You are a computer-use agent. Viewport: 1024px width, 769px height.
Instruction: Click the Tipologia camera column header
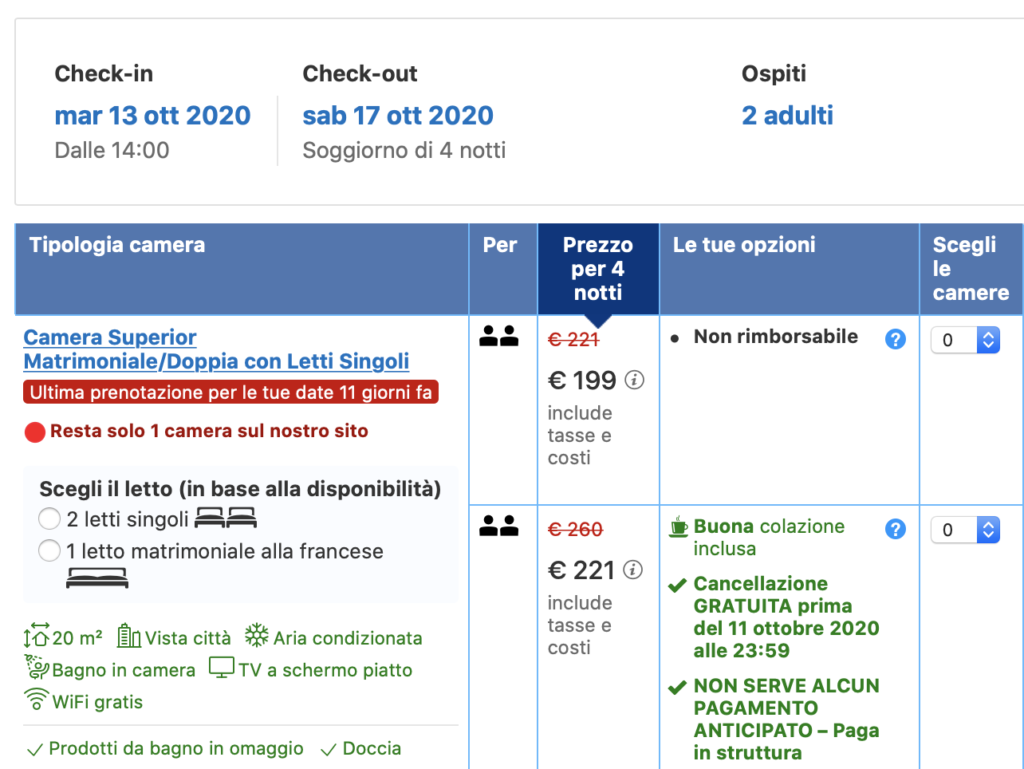117,245
